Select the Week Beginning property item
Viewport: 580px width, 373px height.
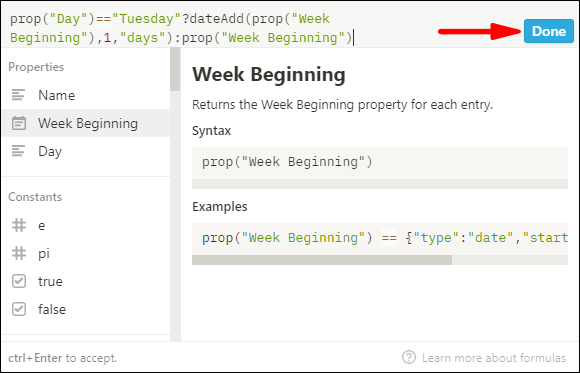pyautogui.click(x=86, y=123)
